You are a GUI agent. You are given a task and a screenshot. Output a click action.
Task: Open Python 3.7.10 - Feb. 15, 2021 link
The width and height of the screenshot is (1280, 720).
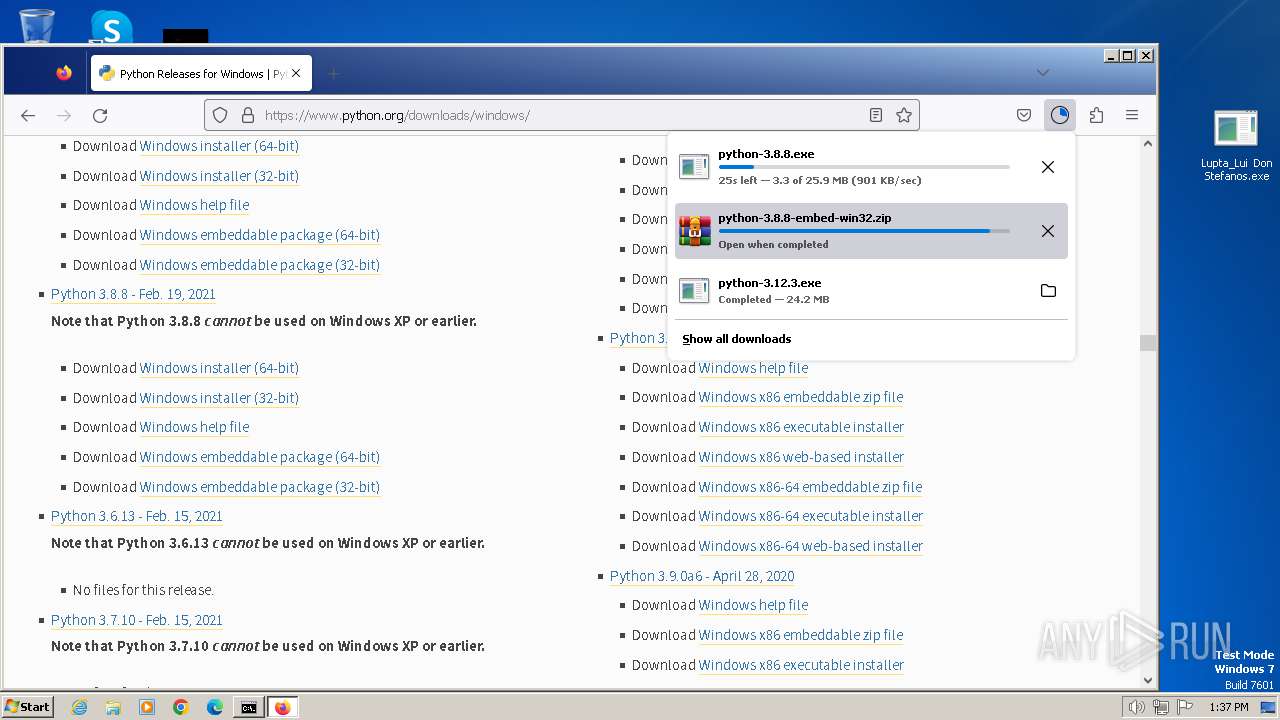136,620
